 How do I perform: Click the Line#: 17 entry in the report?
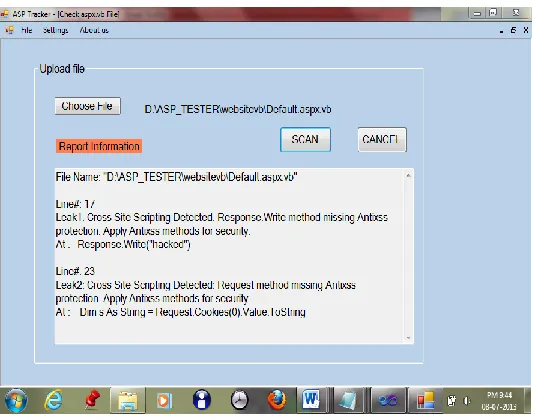(x=75, y=204)
